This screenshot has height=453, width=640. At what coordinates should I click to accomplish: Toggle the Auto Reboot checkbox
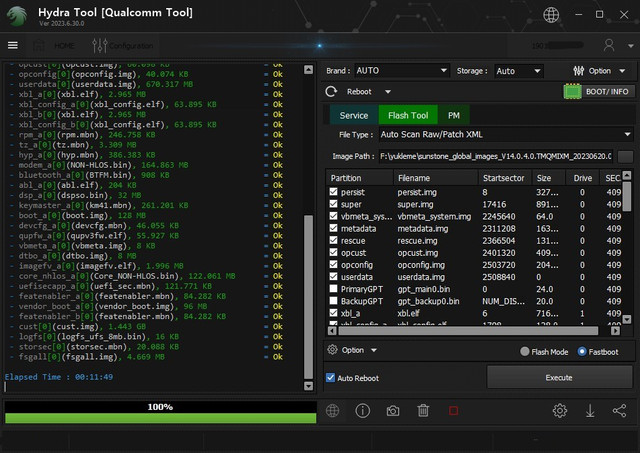(x=331, y=378)
